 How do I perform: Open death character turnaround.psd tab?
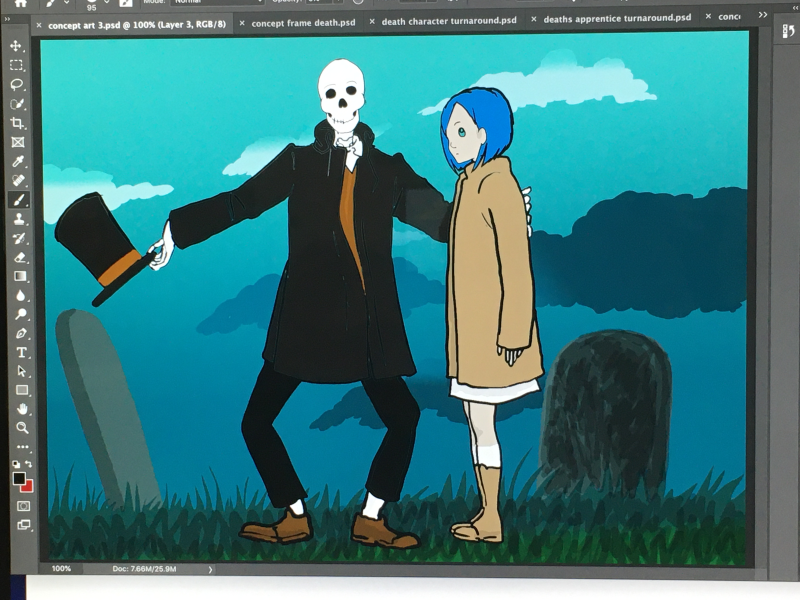(448, 20)
